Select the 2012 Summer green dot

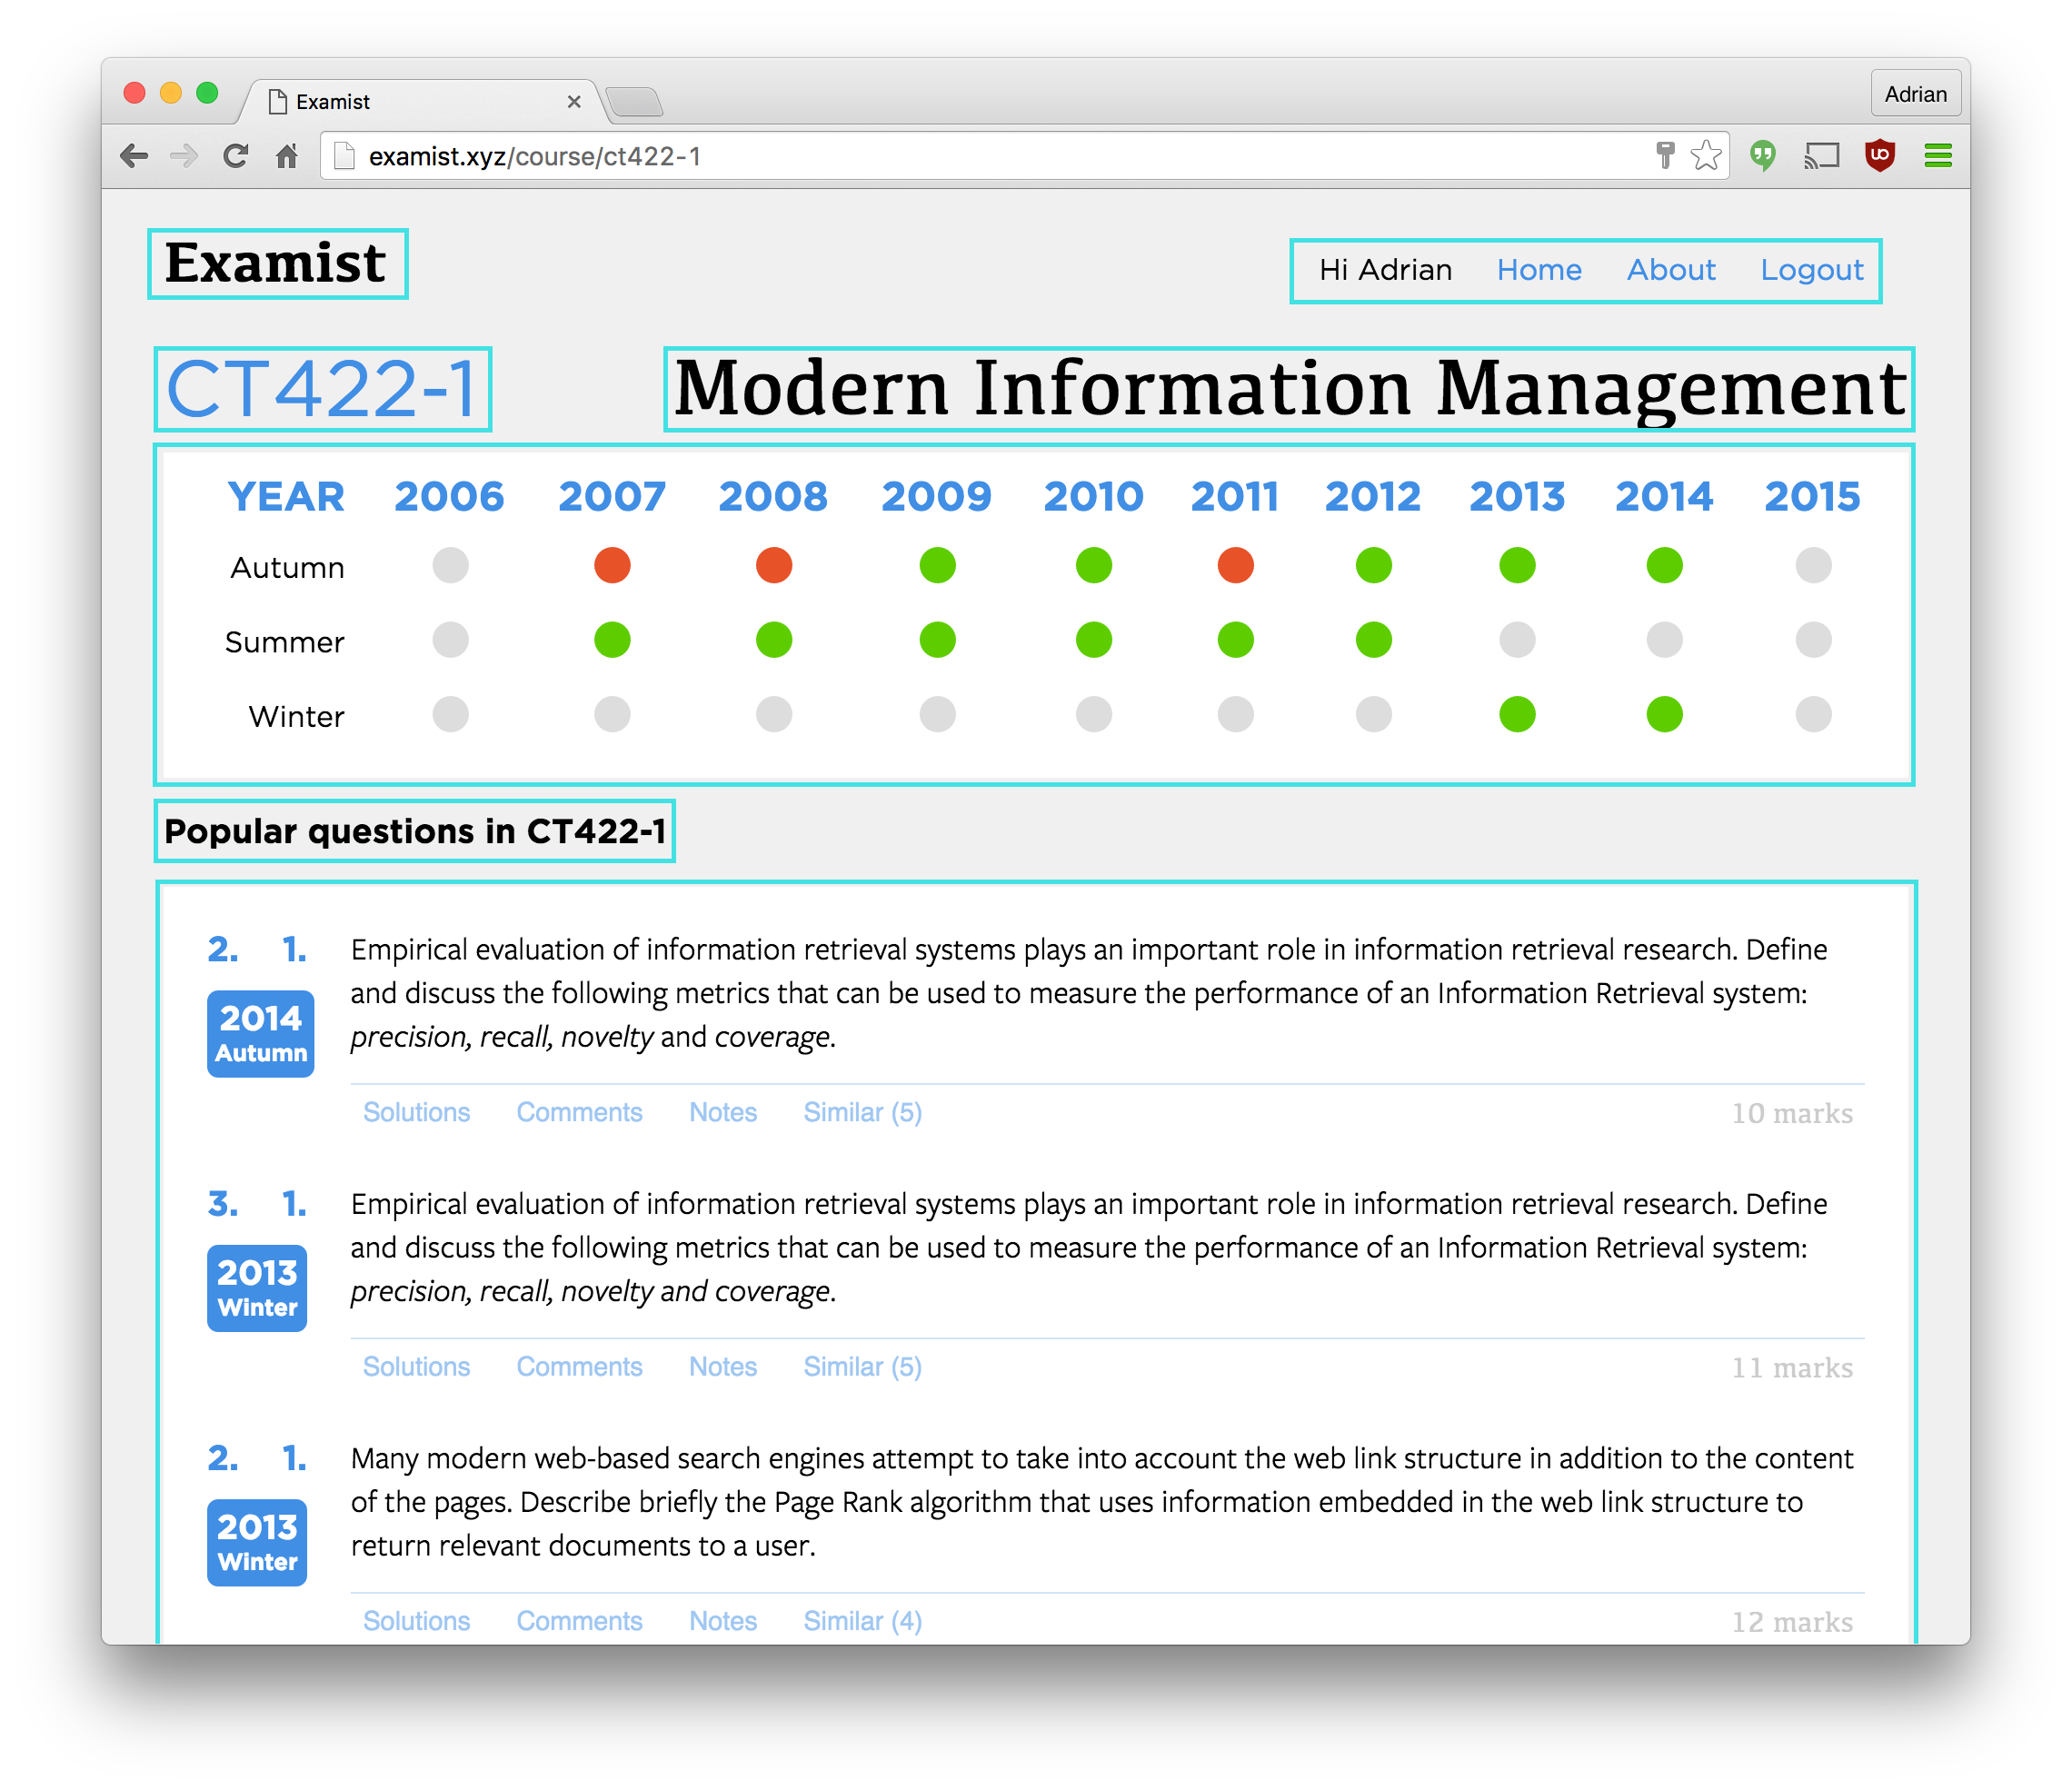click(1373, 640)
